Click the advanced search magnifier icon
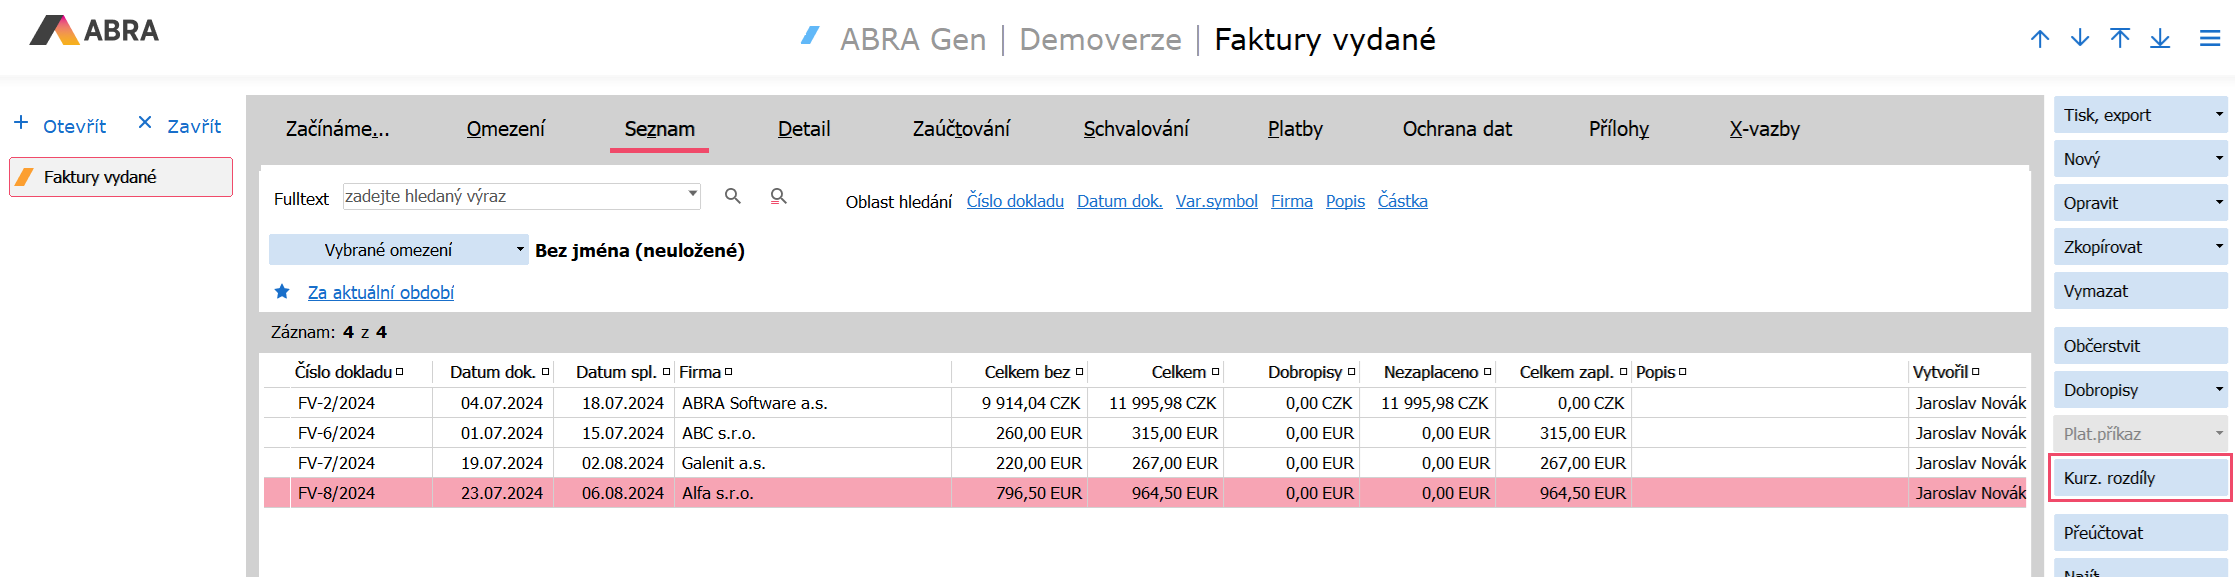This screenshot has height=577, width=2235. (778, 196)
